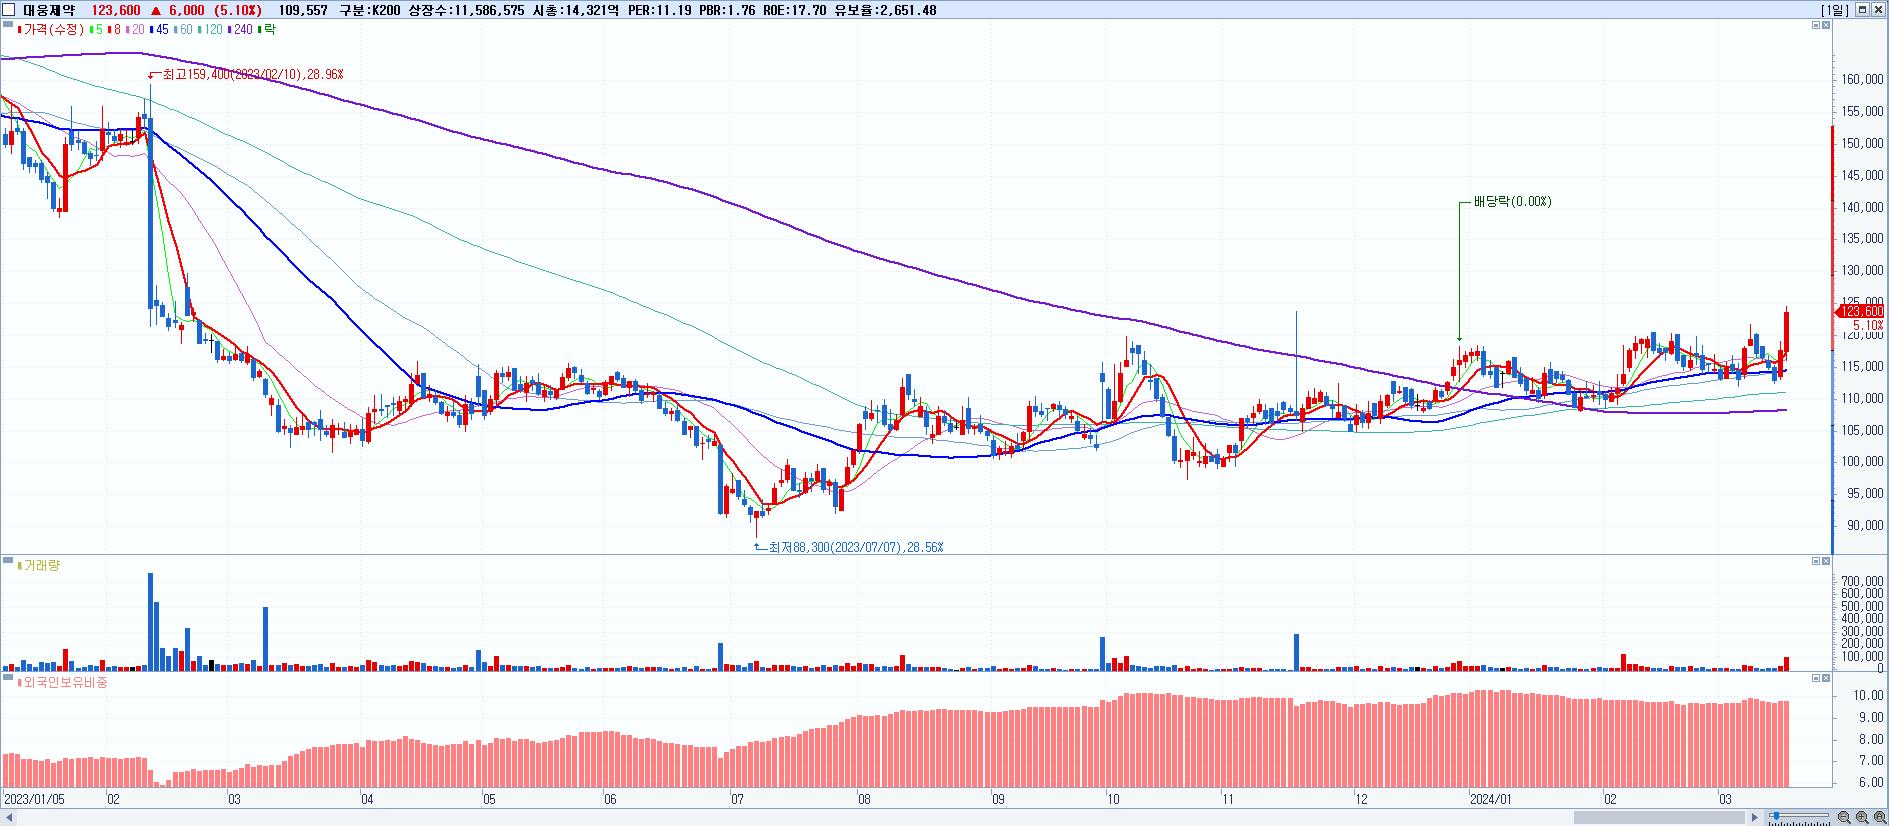Collapse the 거래량 volume pane
The height and width of the screenshot is (826, 1889).
(1816, 561)
